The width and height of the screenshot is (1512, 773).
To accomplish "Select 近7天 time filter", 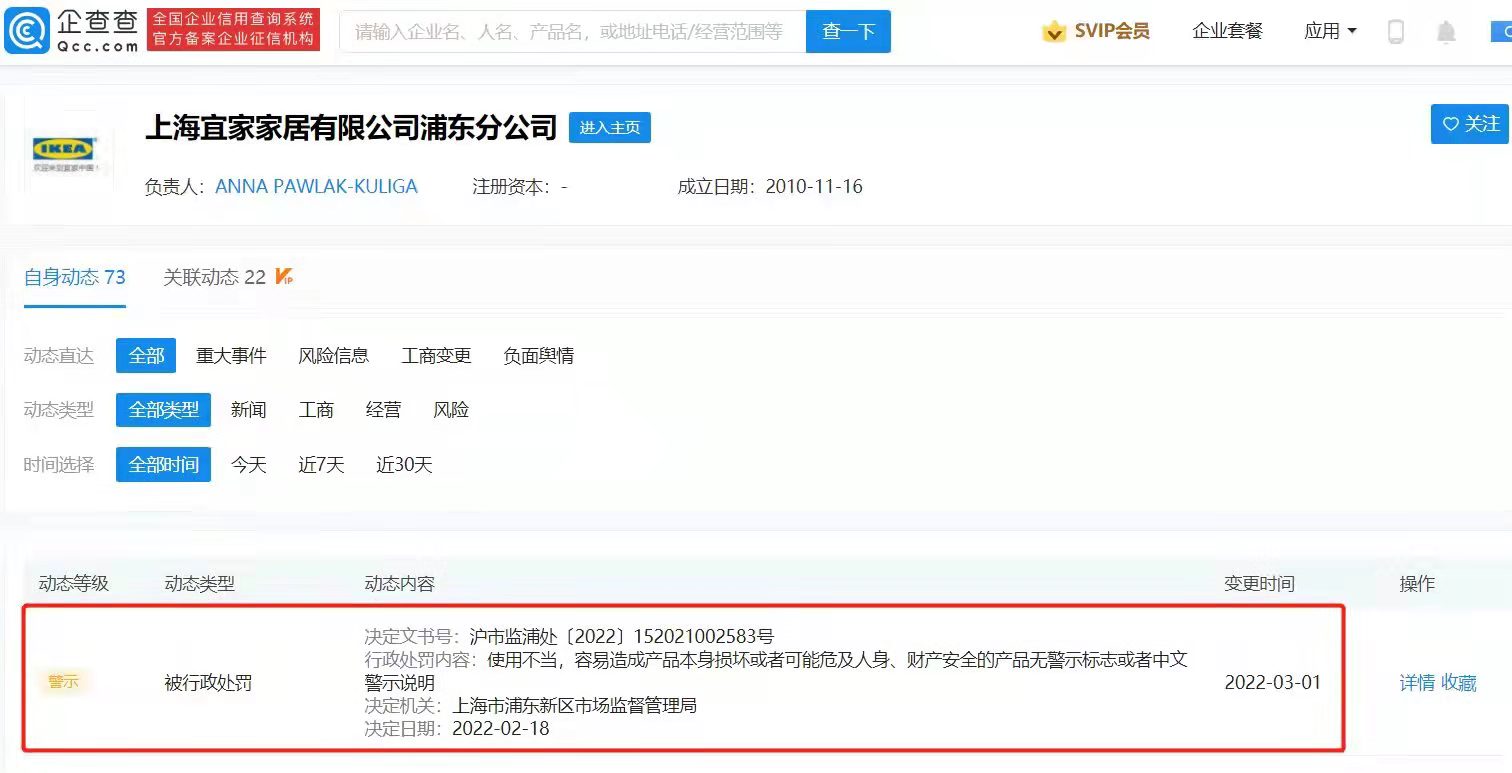I will tap(321, 465).
